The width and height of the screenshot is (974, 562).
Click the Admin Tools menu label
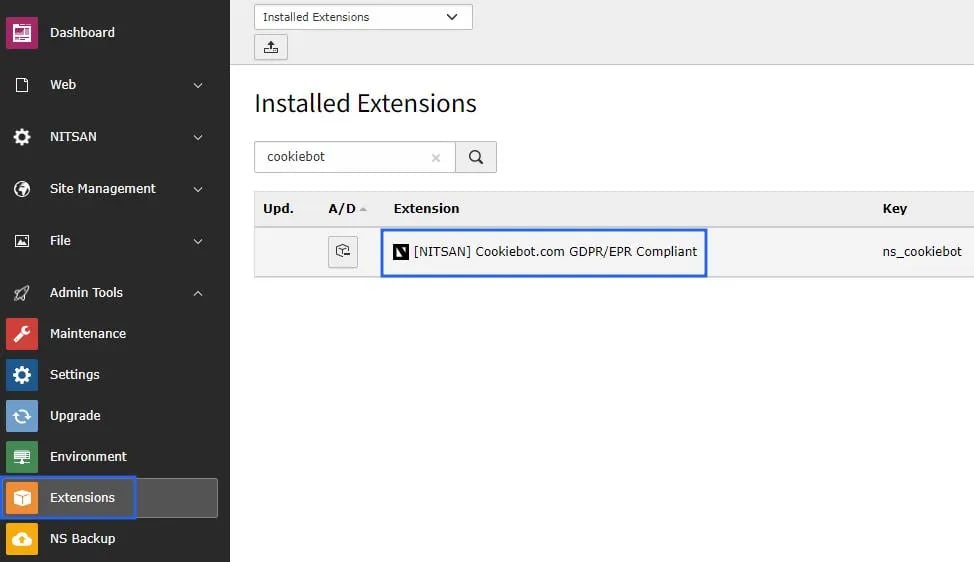(x=86, y=292)
